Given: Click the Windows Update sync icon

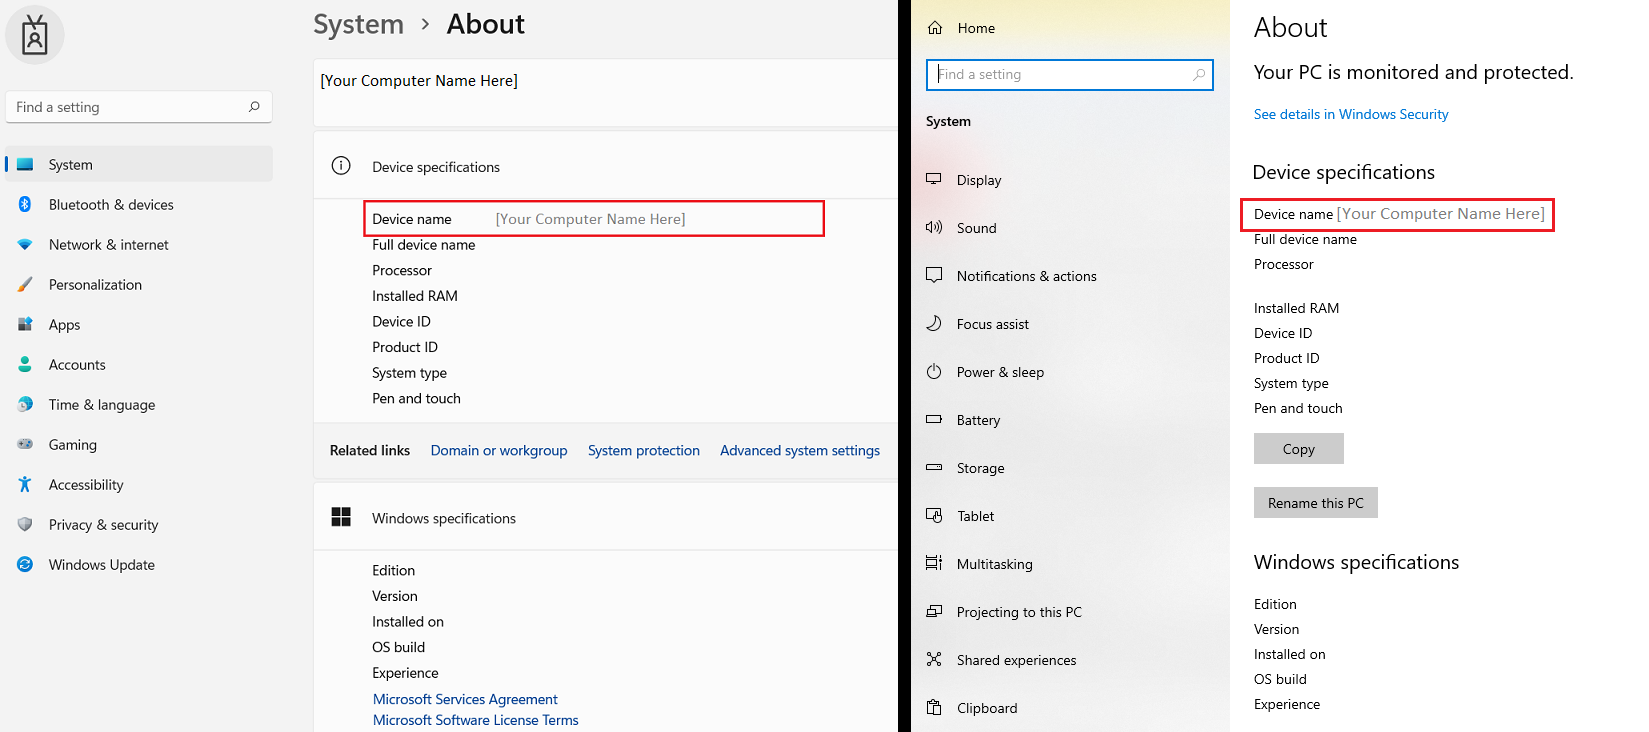Looking at the screenshot, I should pos(25,564).
